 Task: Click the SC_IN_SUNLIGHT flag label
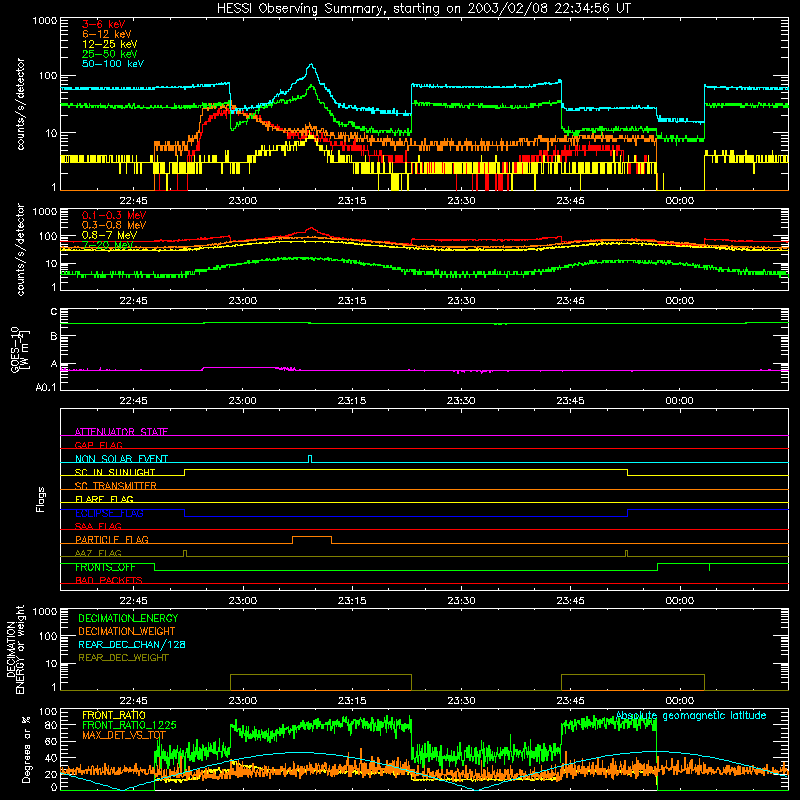tap(115, 472)
